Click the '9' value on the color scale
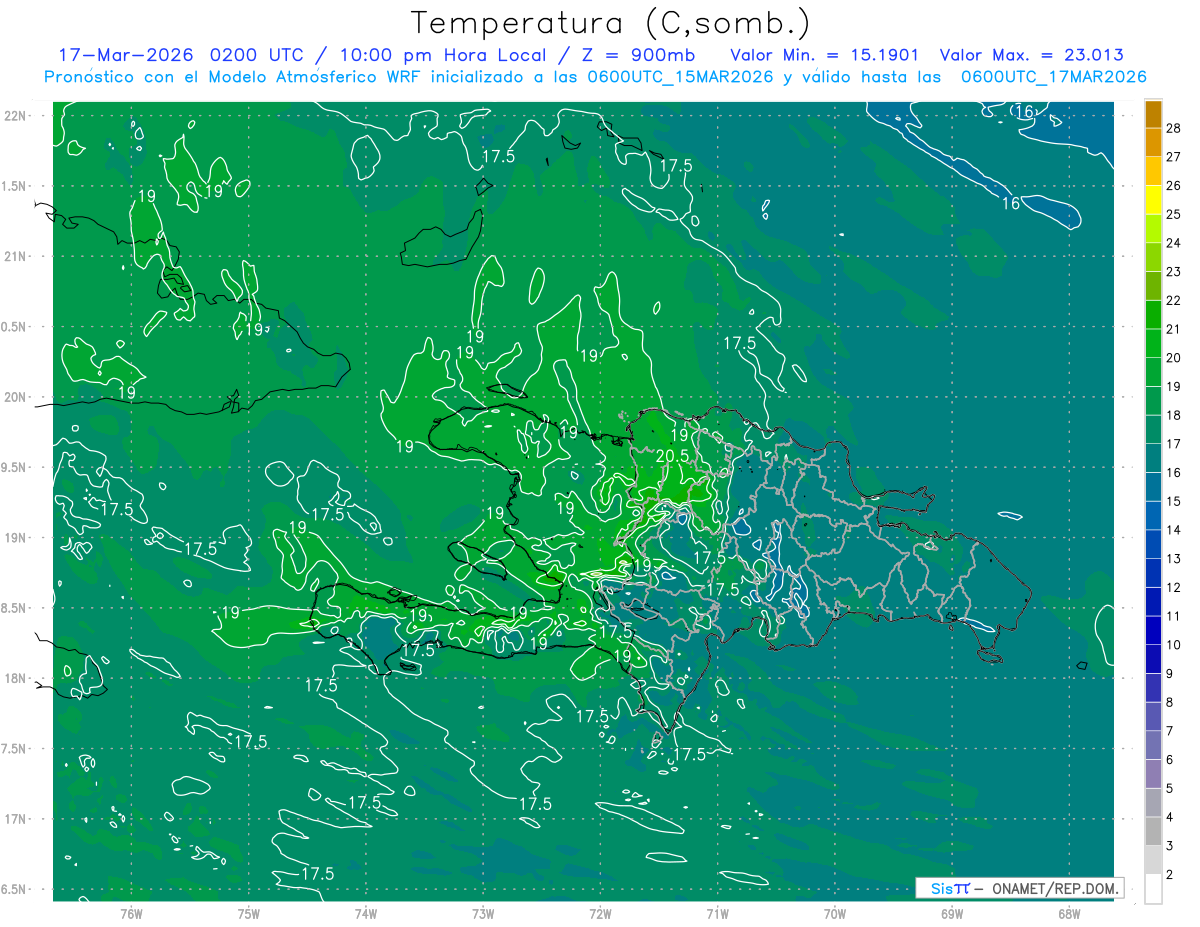1200x927 pixels. [1170, 674]
